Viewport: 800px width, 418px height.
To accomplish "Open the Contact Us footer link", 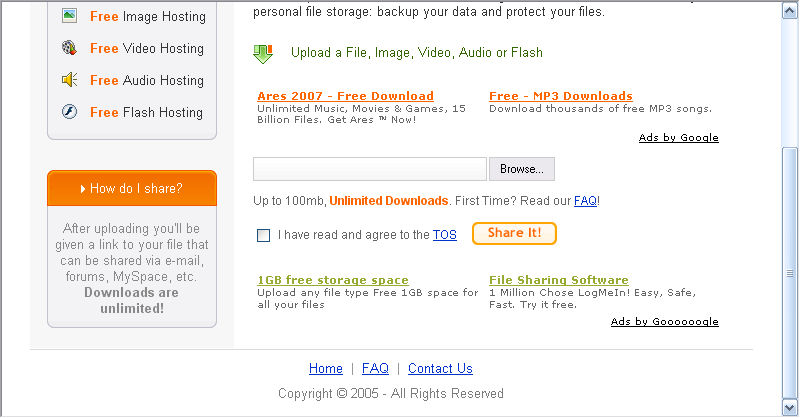I will point(440,368).
